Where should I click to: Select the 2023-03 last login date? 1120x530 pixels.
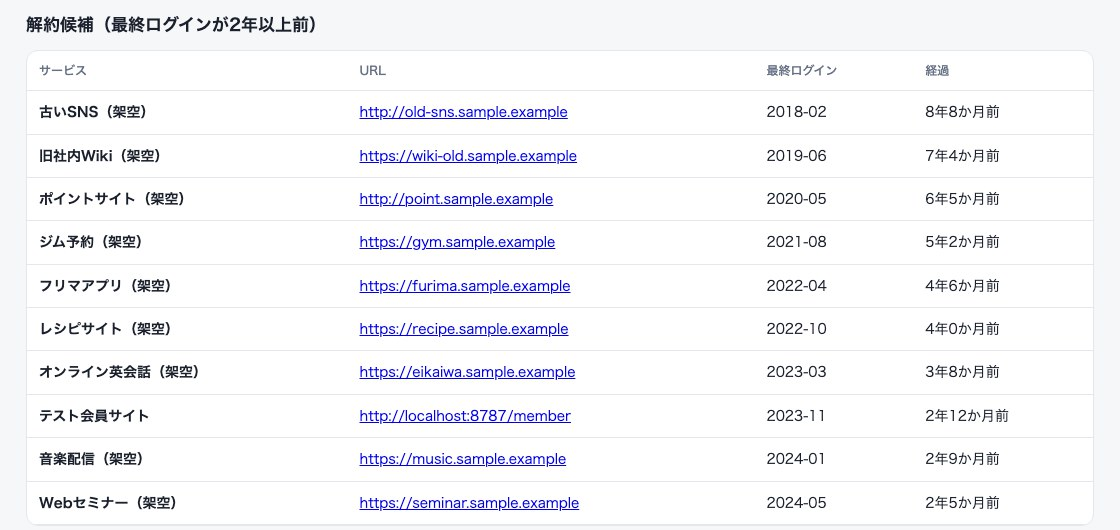coord(796,372)
